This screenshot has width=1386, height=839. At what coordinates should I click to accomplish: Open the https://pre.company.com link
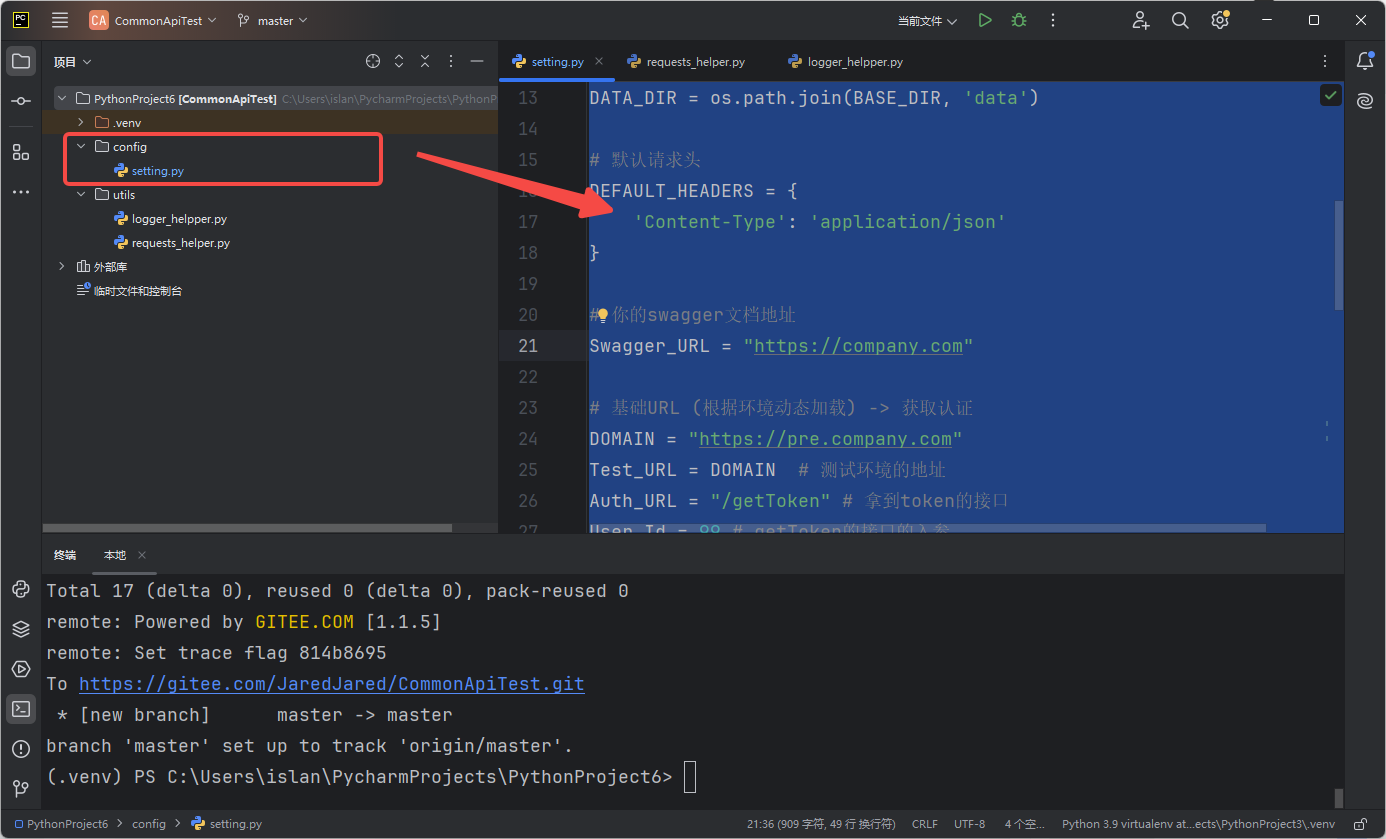pos(825,439)
